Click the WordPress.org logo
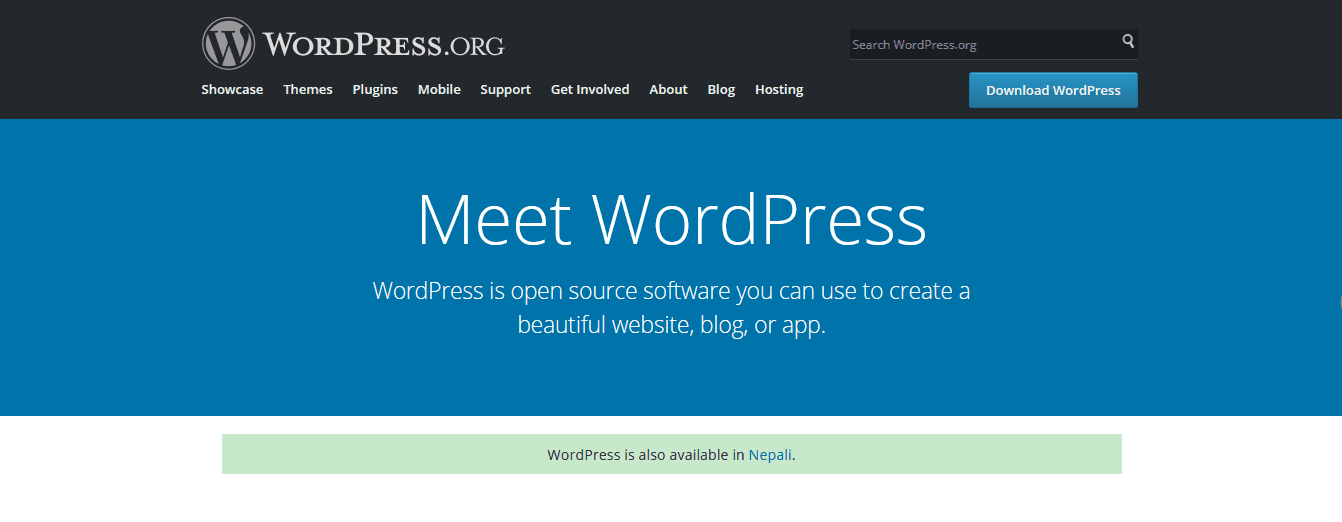The width and height of the screenshot is (1342, 522). tap(353, 44)
